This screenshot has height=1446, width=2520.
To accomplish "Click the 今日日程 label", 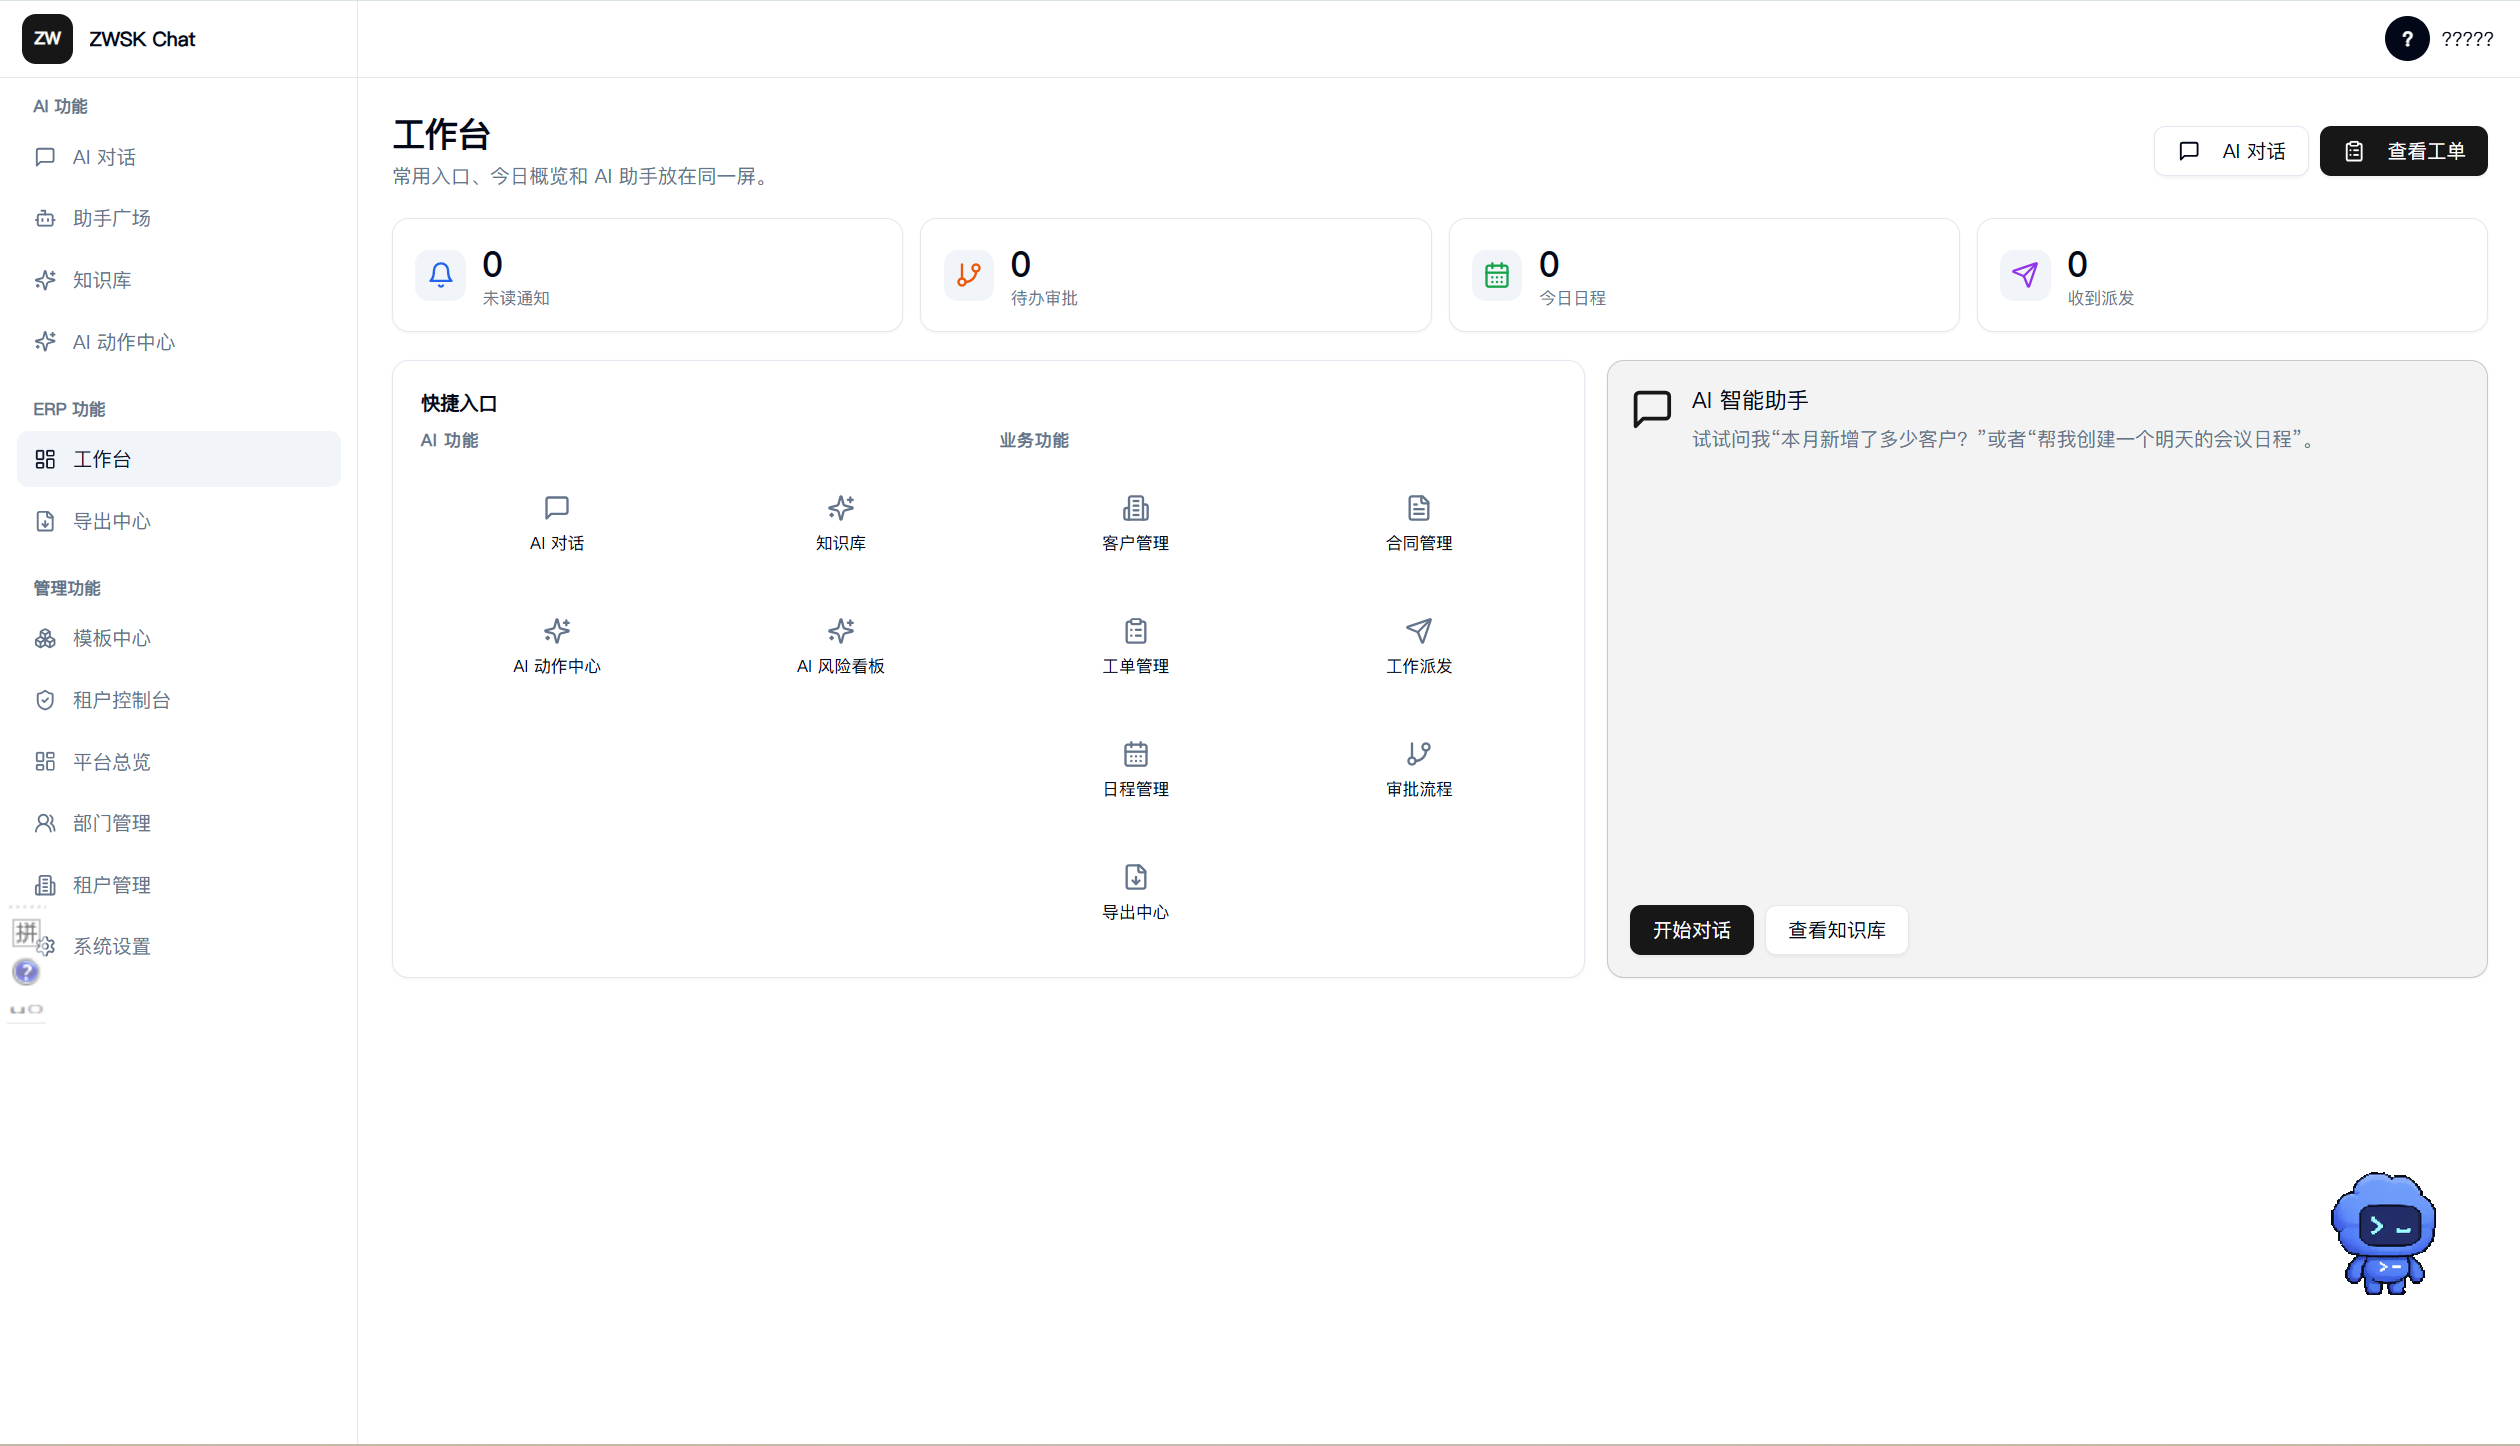I will click(1572, 298).
